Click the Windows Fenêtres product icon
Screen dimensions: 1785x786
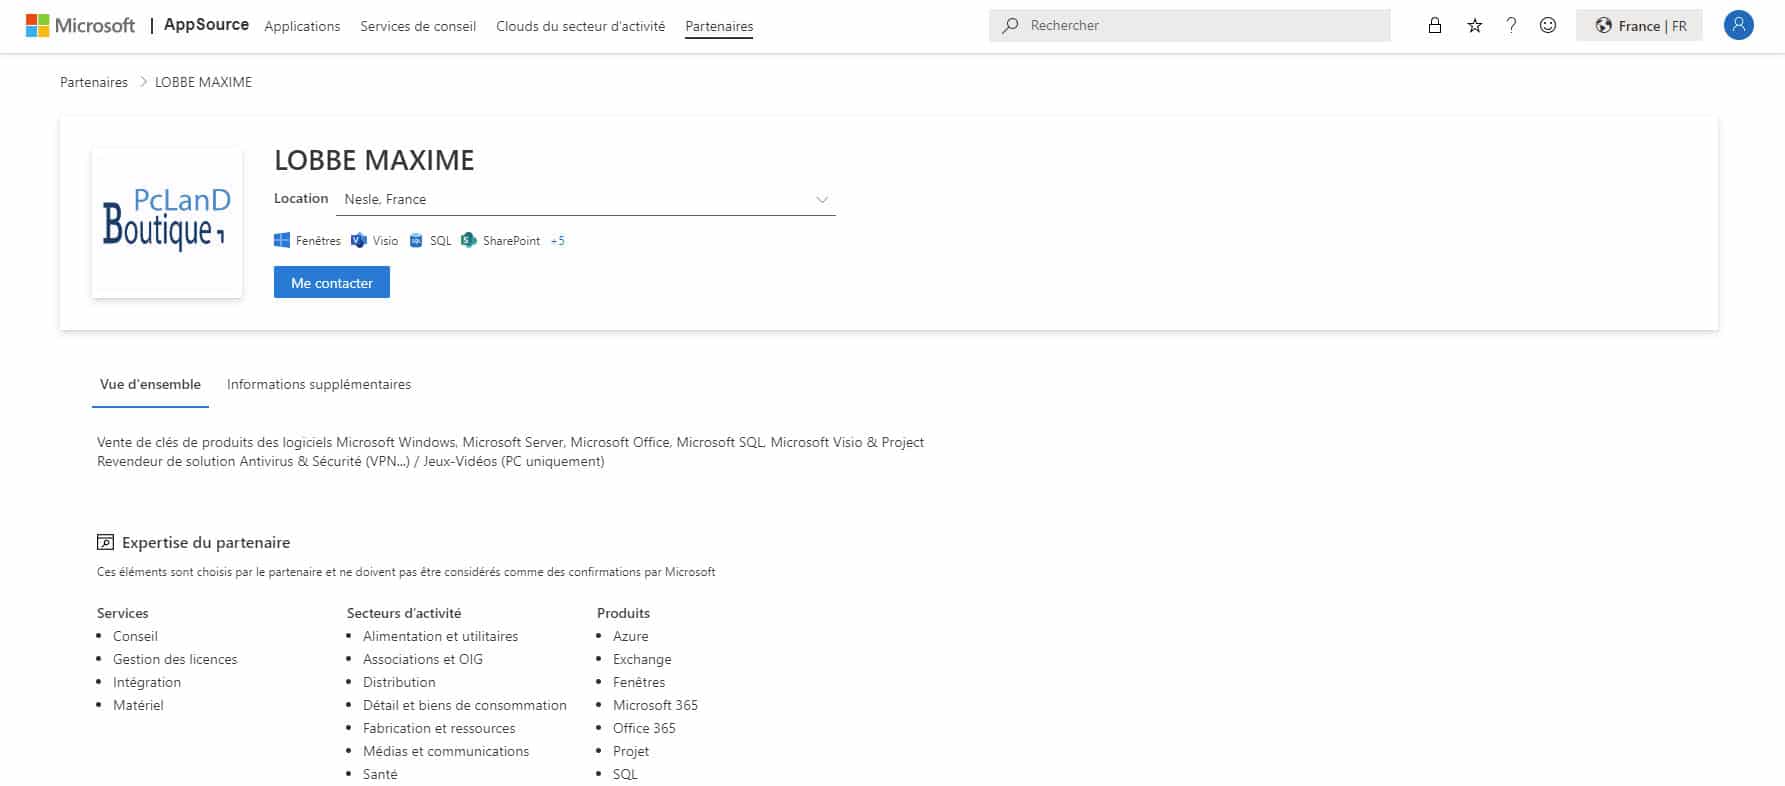click(x=282, y=240)
